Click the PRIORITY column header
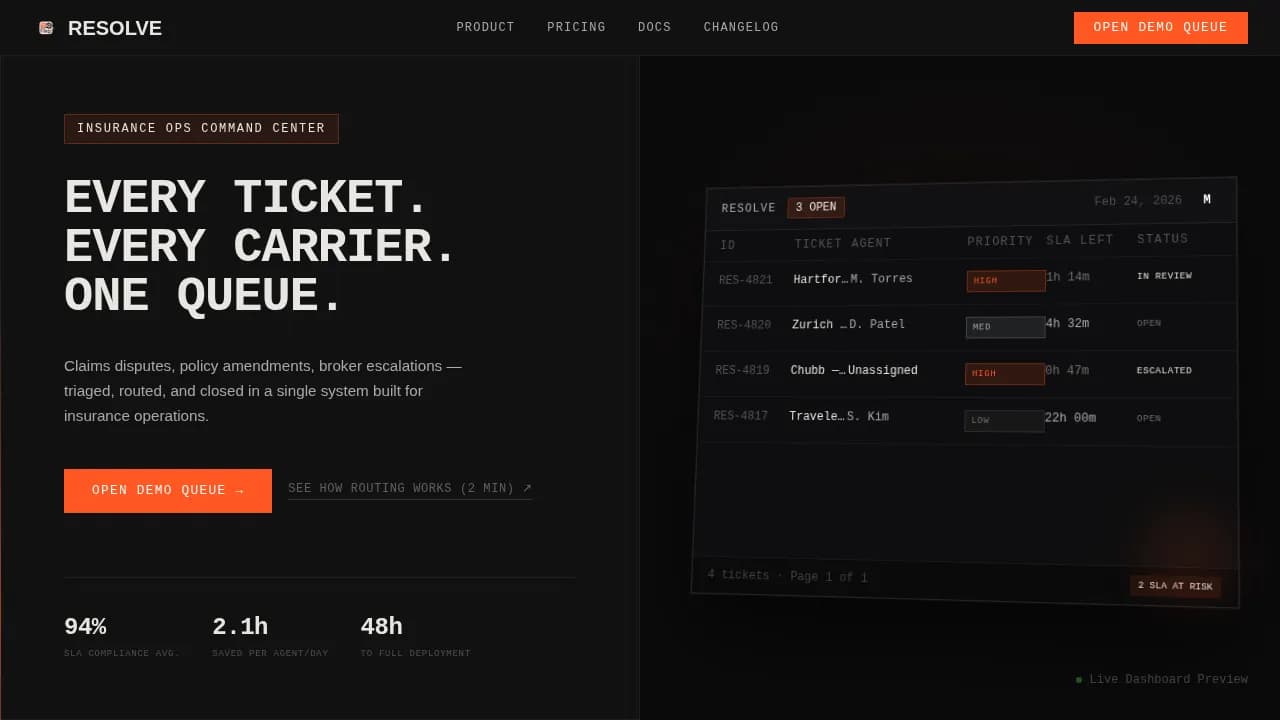The image size is (1280, 720). point(1000,242)
